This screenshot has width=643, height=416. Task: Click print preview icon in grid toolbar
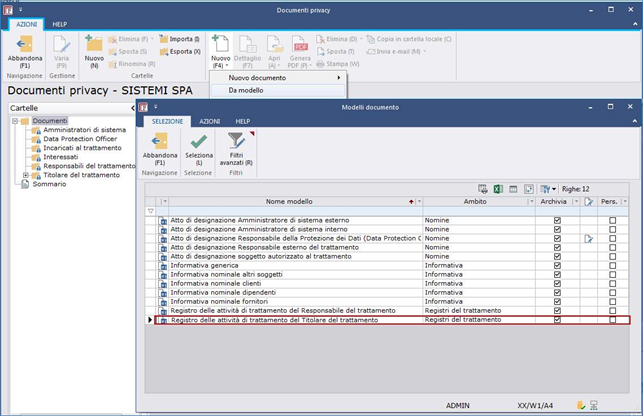click(x=483, y=189)
